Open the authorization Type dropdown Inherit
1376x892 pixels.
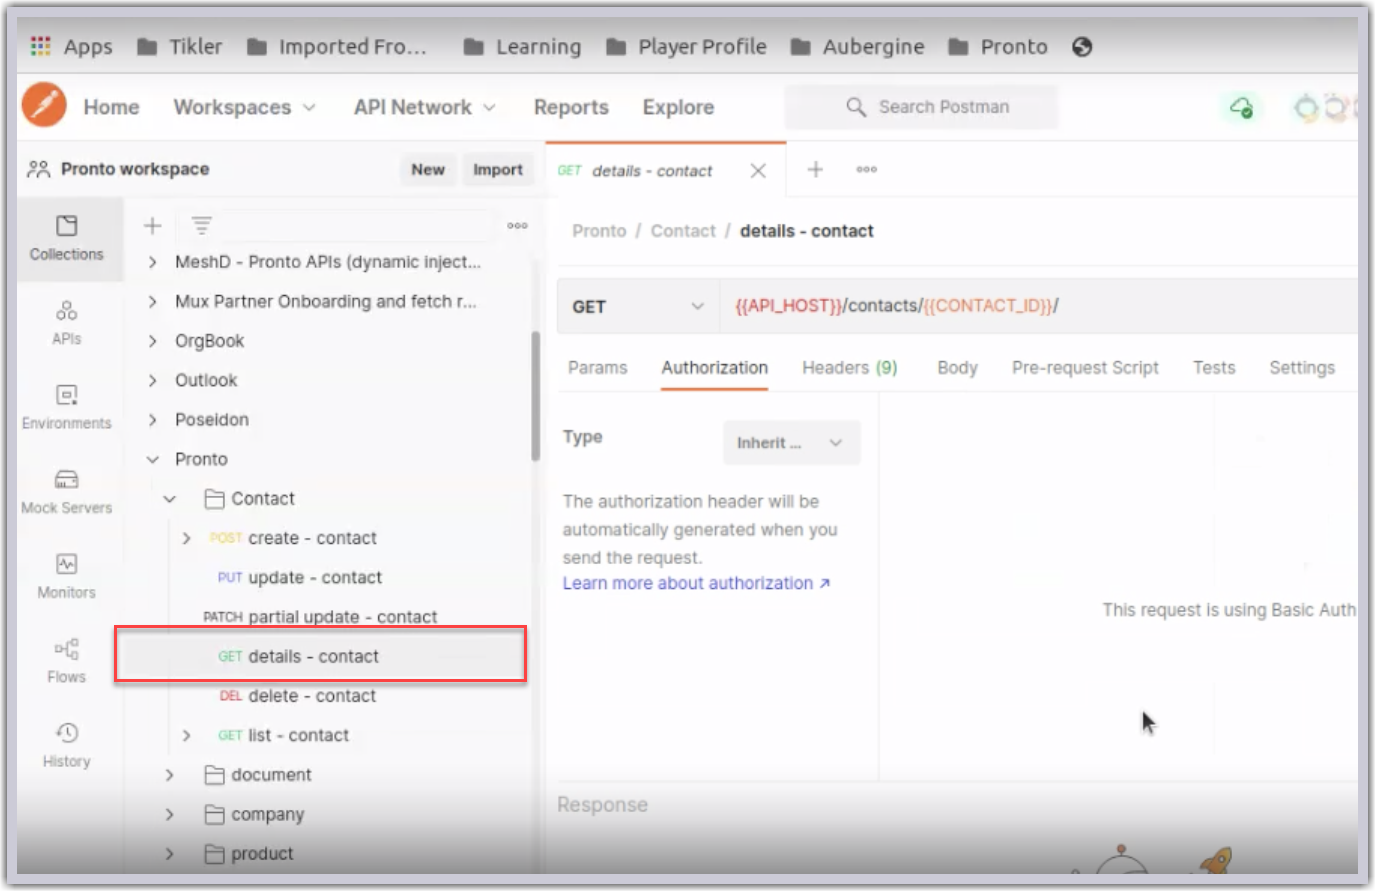tap(791, 443)
